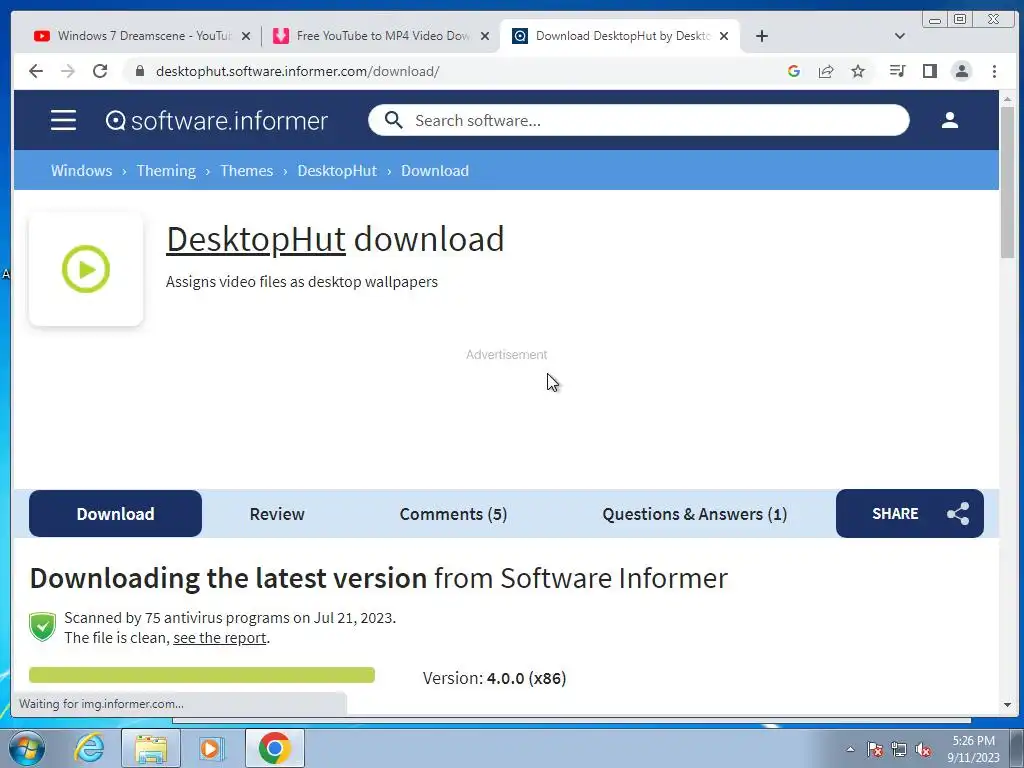
Task: Click the scrollbar up arrow
Action: coord(1007,99)
